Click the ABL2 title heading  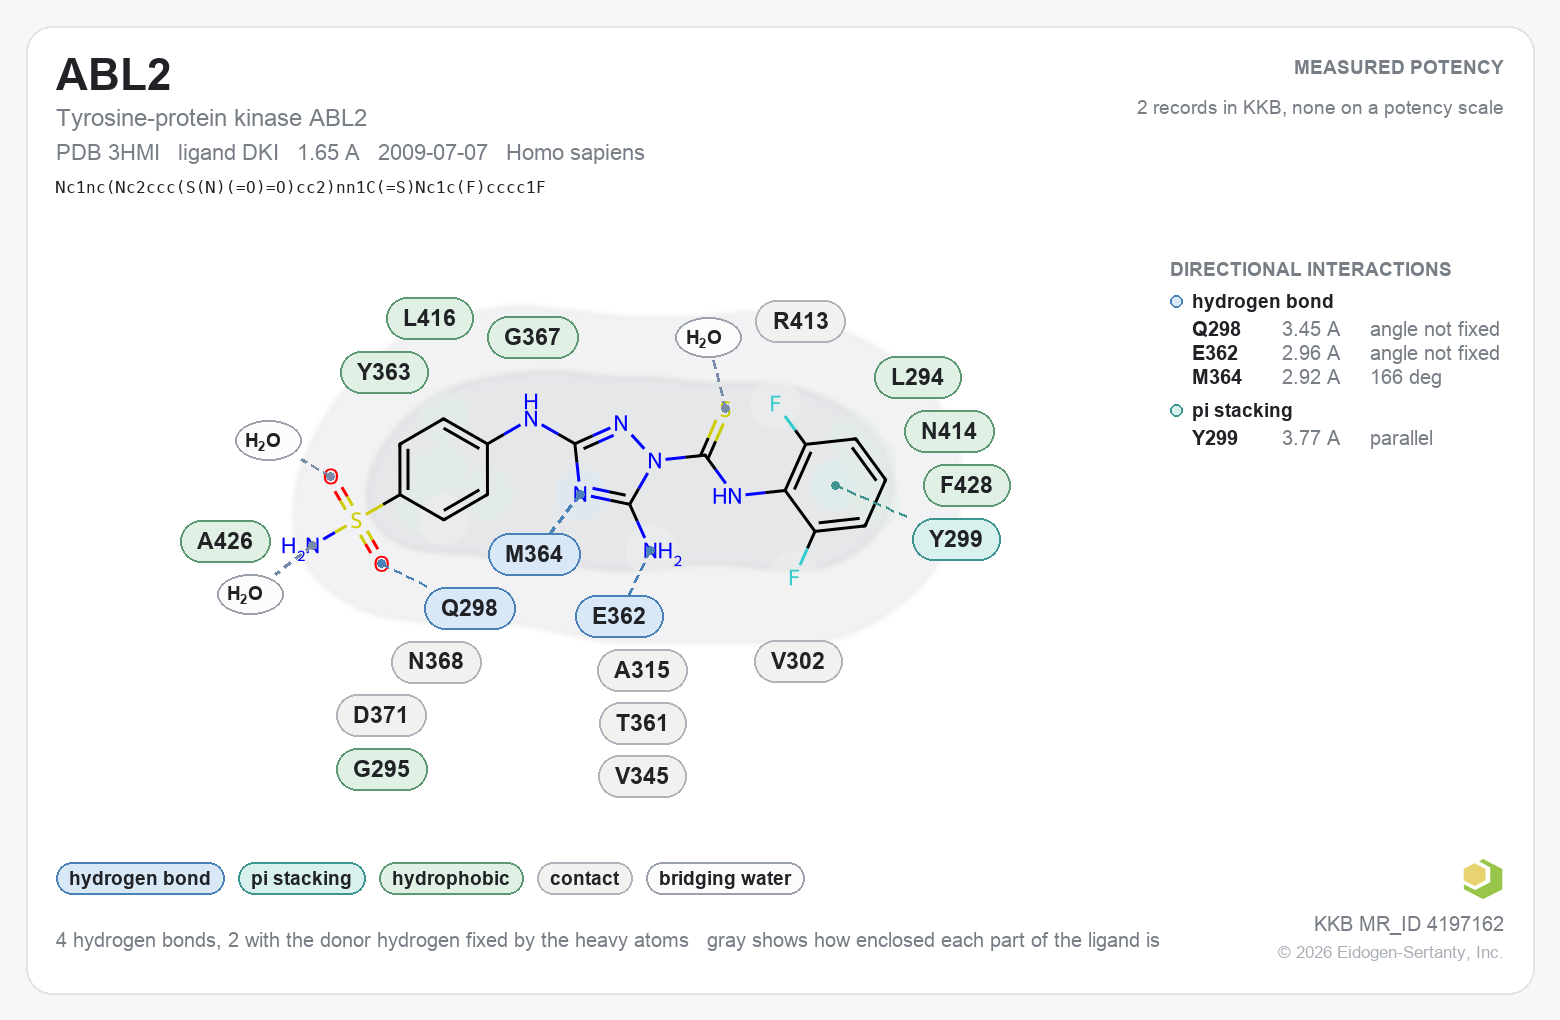pos(114,75)
